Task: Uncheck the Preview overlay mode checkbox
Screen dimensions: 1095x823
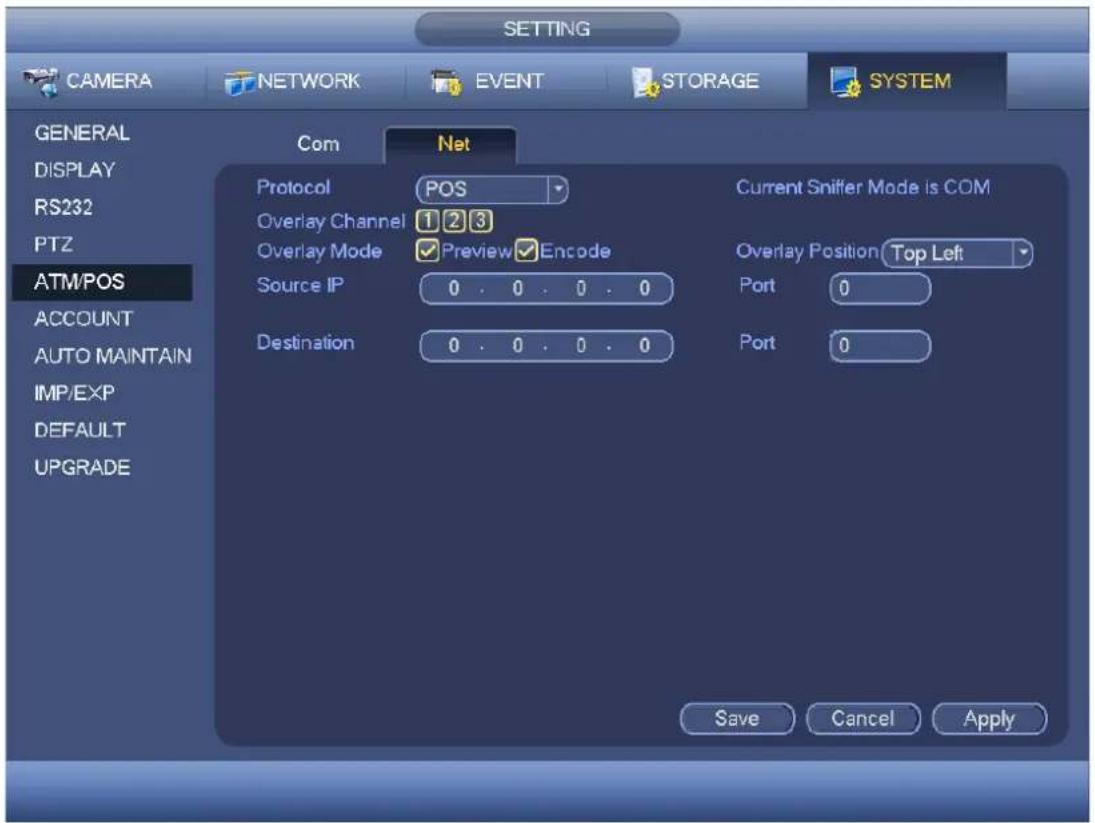Action: (427, 251)
